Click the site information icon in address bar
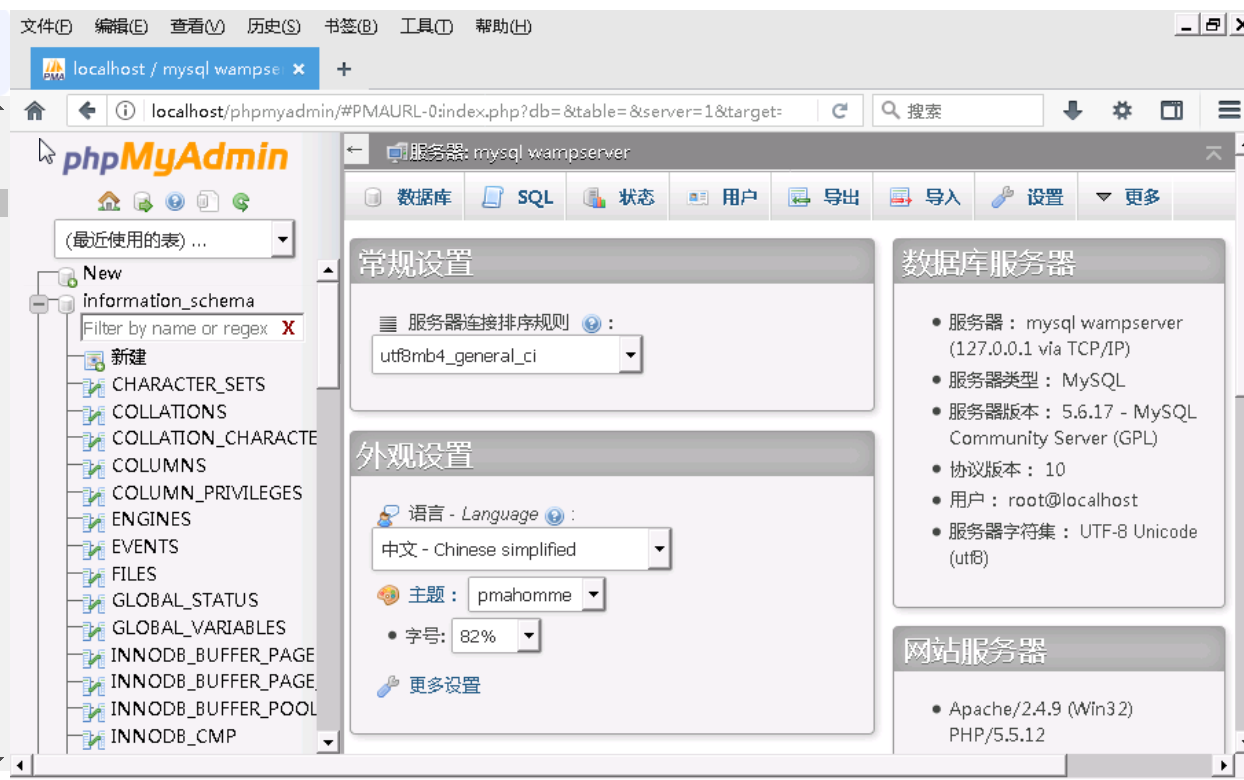 (125, 111)
